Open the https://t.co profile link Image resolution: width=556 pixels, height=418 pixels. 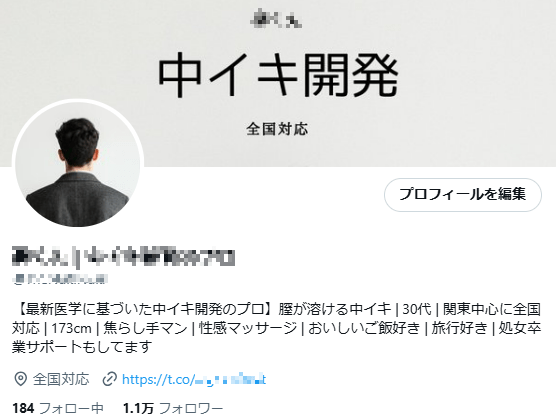tap(194, 379)
